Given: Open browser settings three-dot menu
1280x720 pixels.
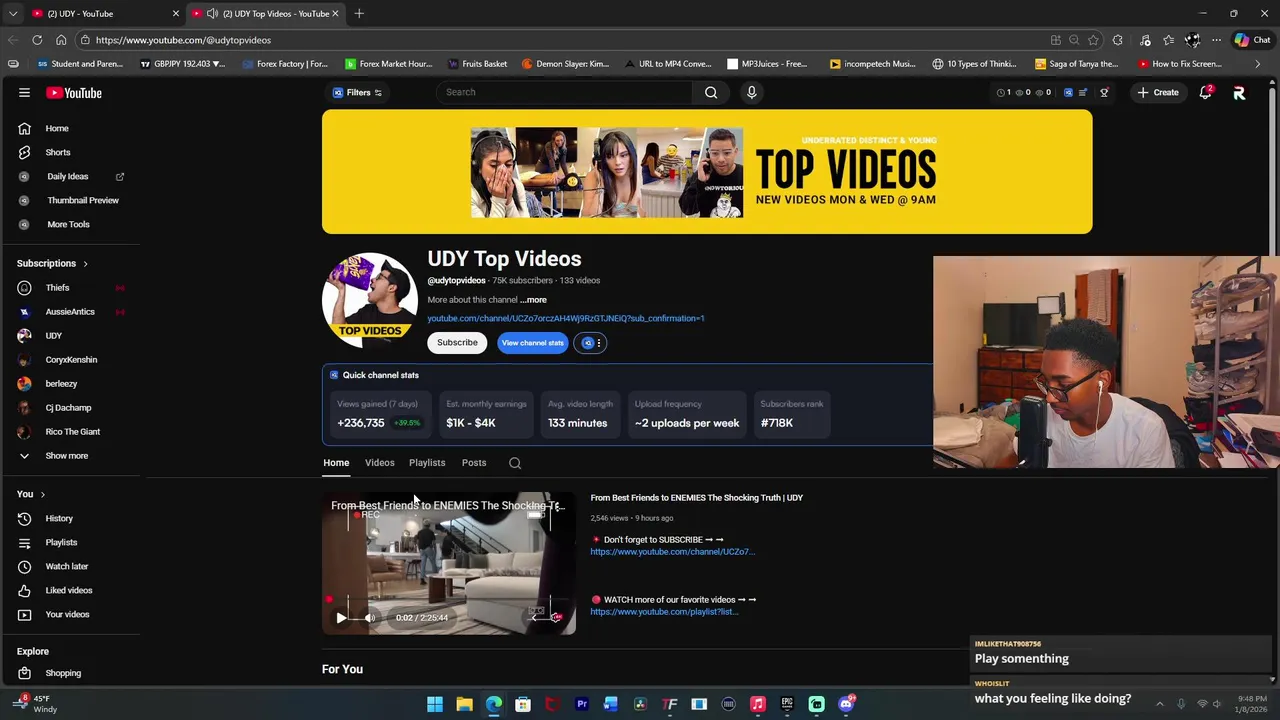Looking at the screenshot, I should pos(1216,40).
